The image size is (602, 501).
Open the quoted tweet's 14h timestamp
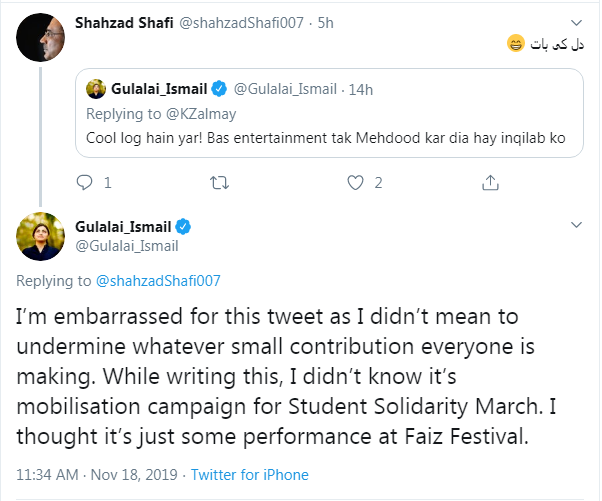point(359,89)
